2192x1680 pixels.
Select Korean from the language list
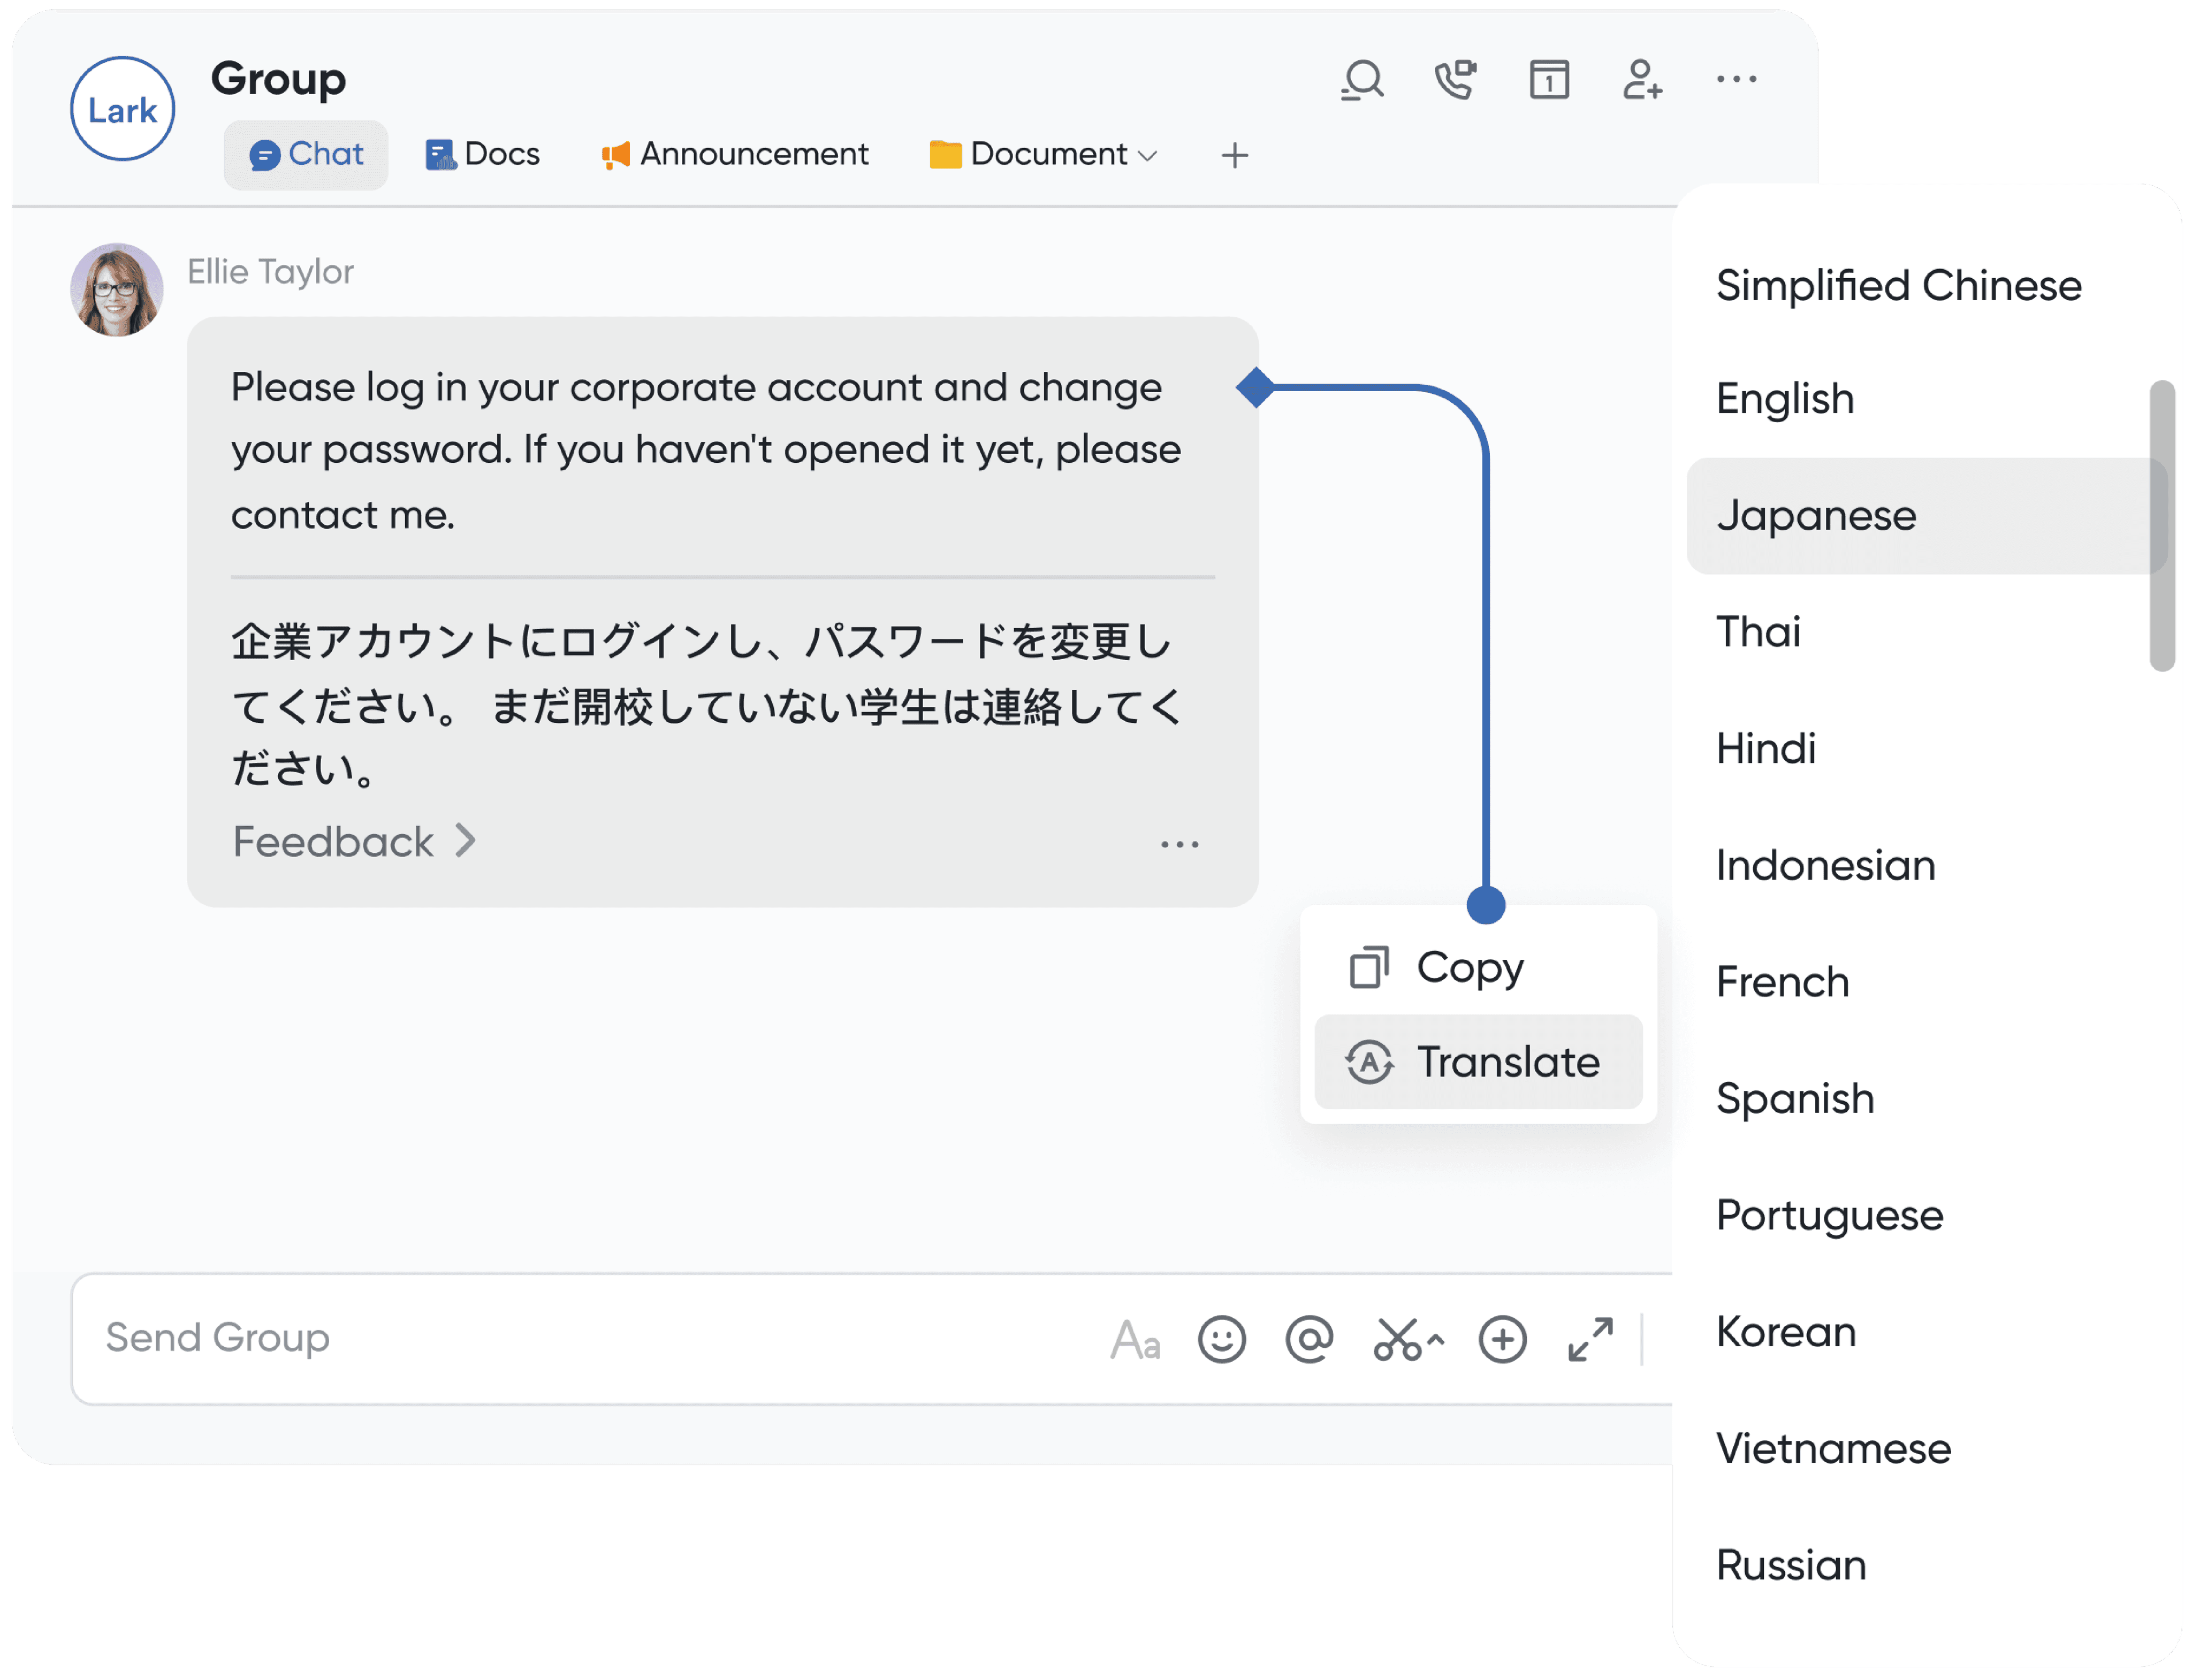tap(1786, 1332)
